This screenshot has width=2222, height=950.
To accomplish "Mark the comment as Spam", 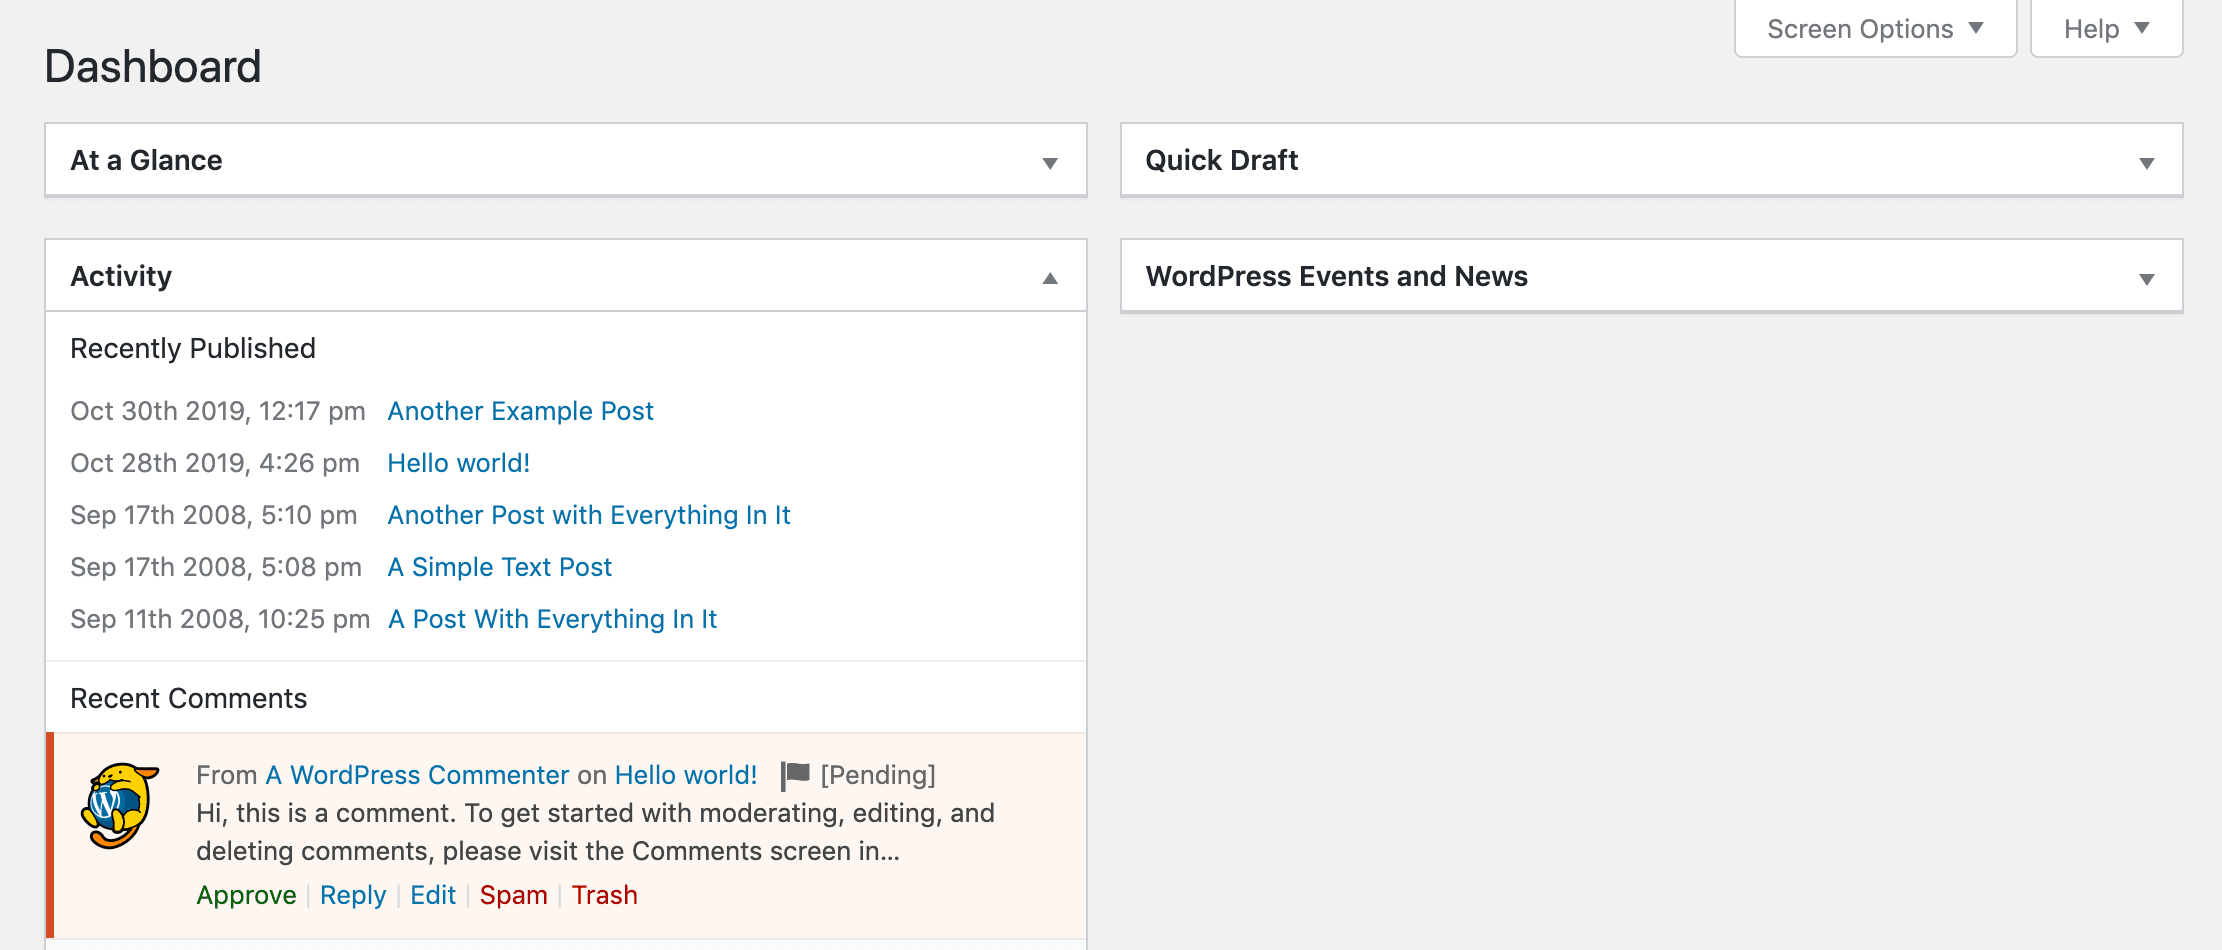I will pos(513,895).
